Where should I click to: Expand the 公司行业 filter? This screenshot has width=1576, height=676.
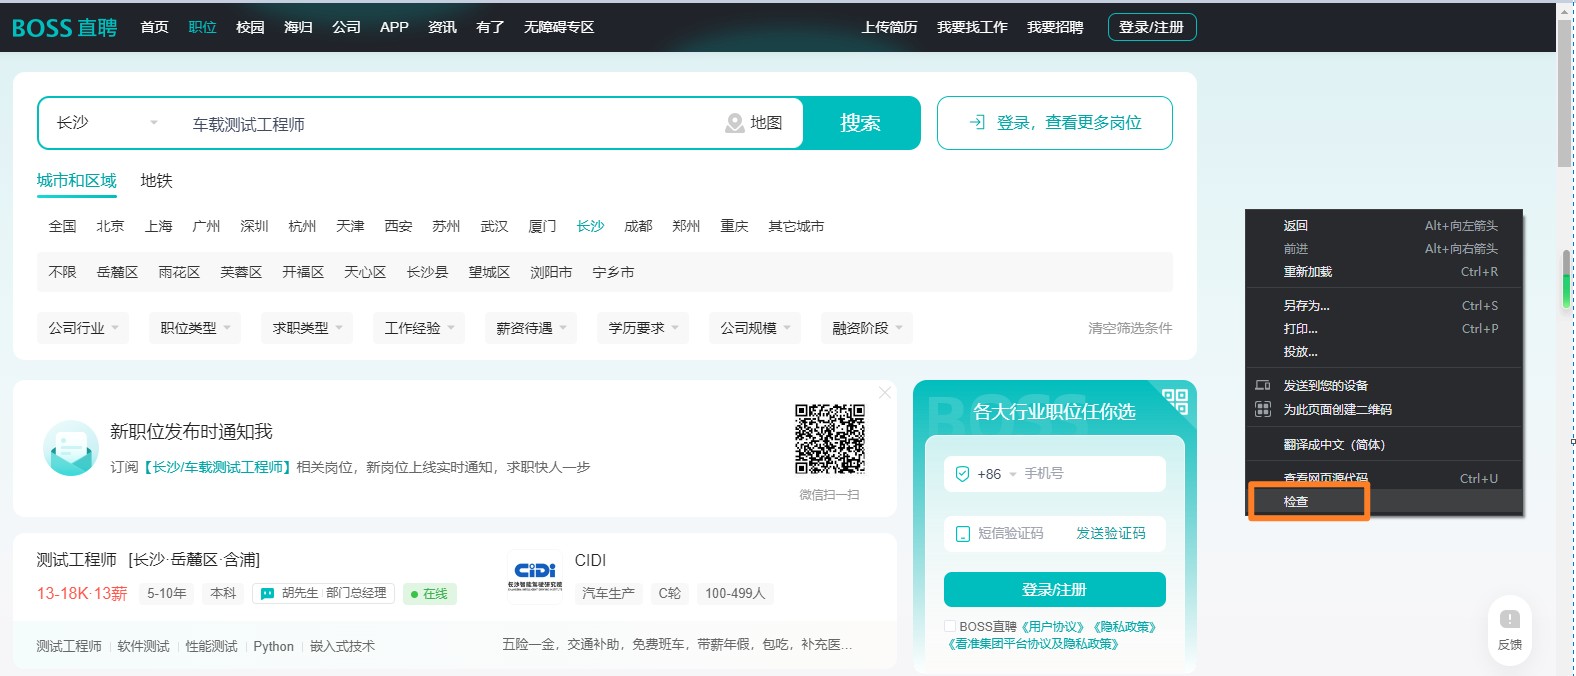pyautogui.click(x=83, y=328)
